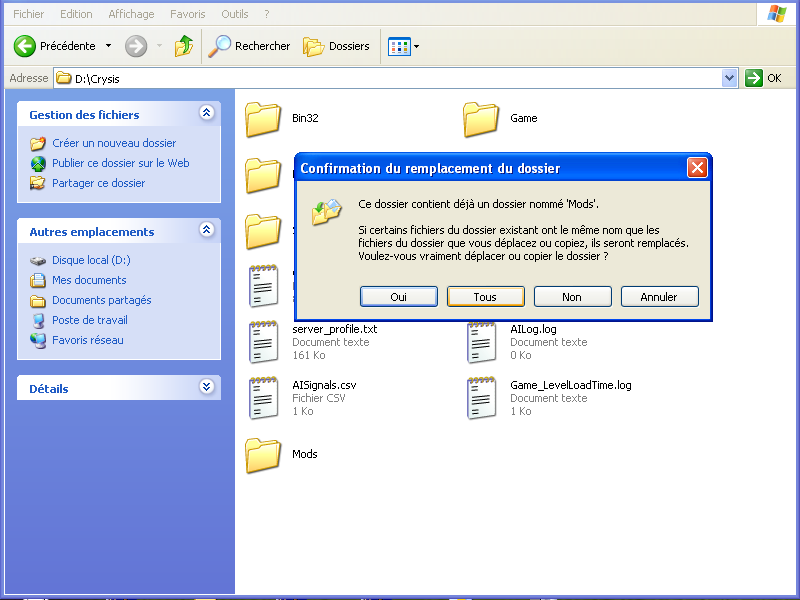Open the Précédente history dropdown arrow
Image resolution: width=800 pixels, height=600 pixels.
click(x=109, y=46)
